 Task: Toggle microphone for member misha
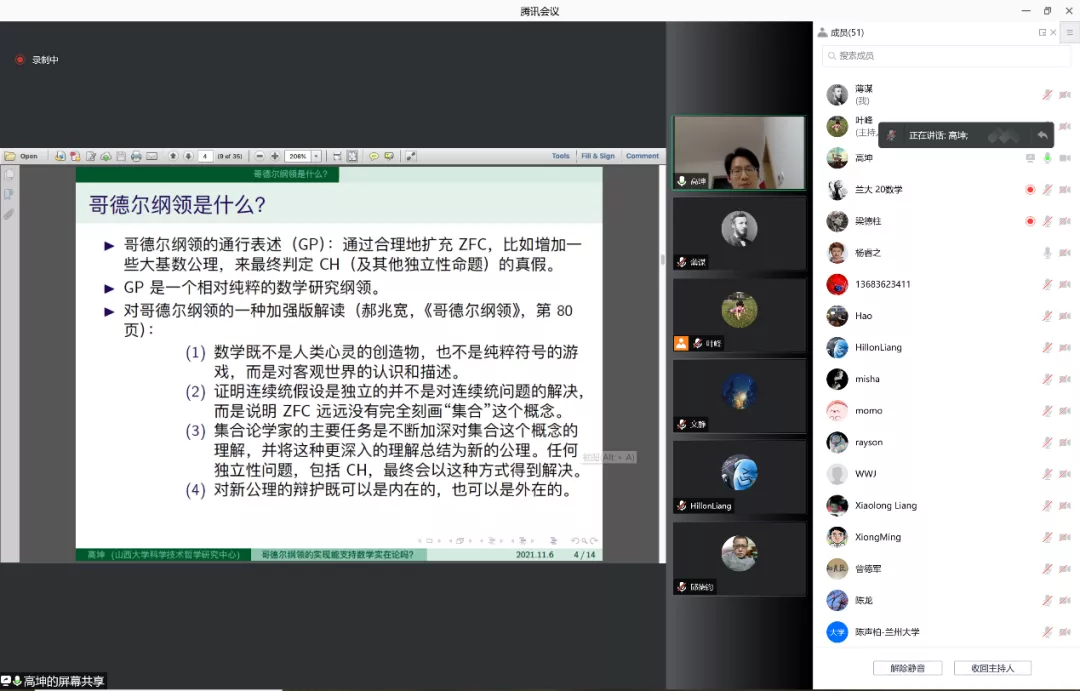[1047, 379]
